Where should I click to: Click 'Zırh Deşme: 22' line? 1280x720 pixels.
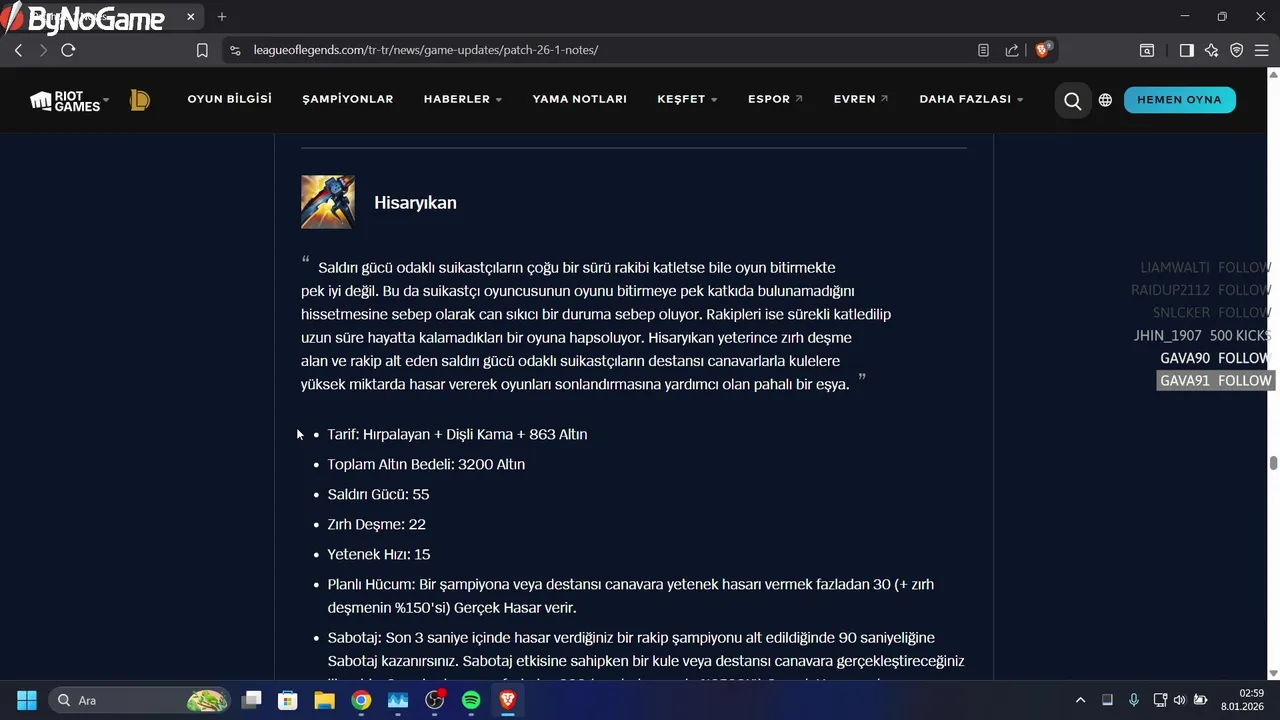pos(376,524)
